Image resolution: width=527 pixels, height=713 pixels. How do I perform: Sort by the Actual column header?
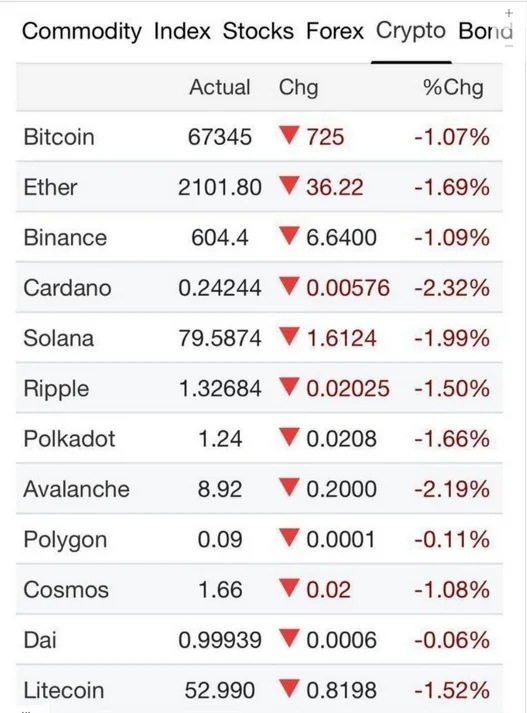click(220, 87)
